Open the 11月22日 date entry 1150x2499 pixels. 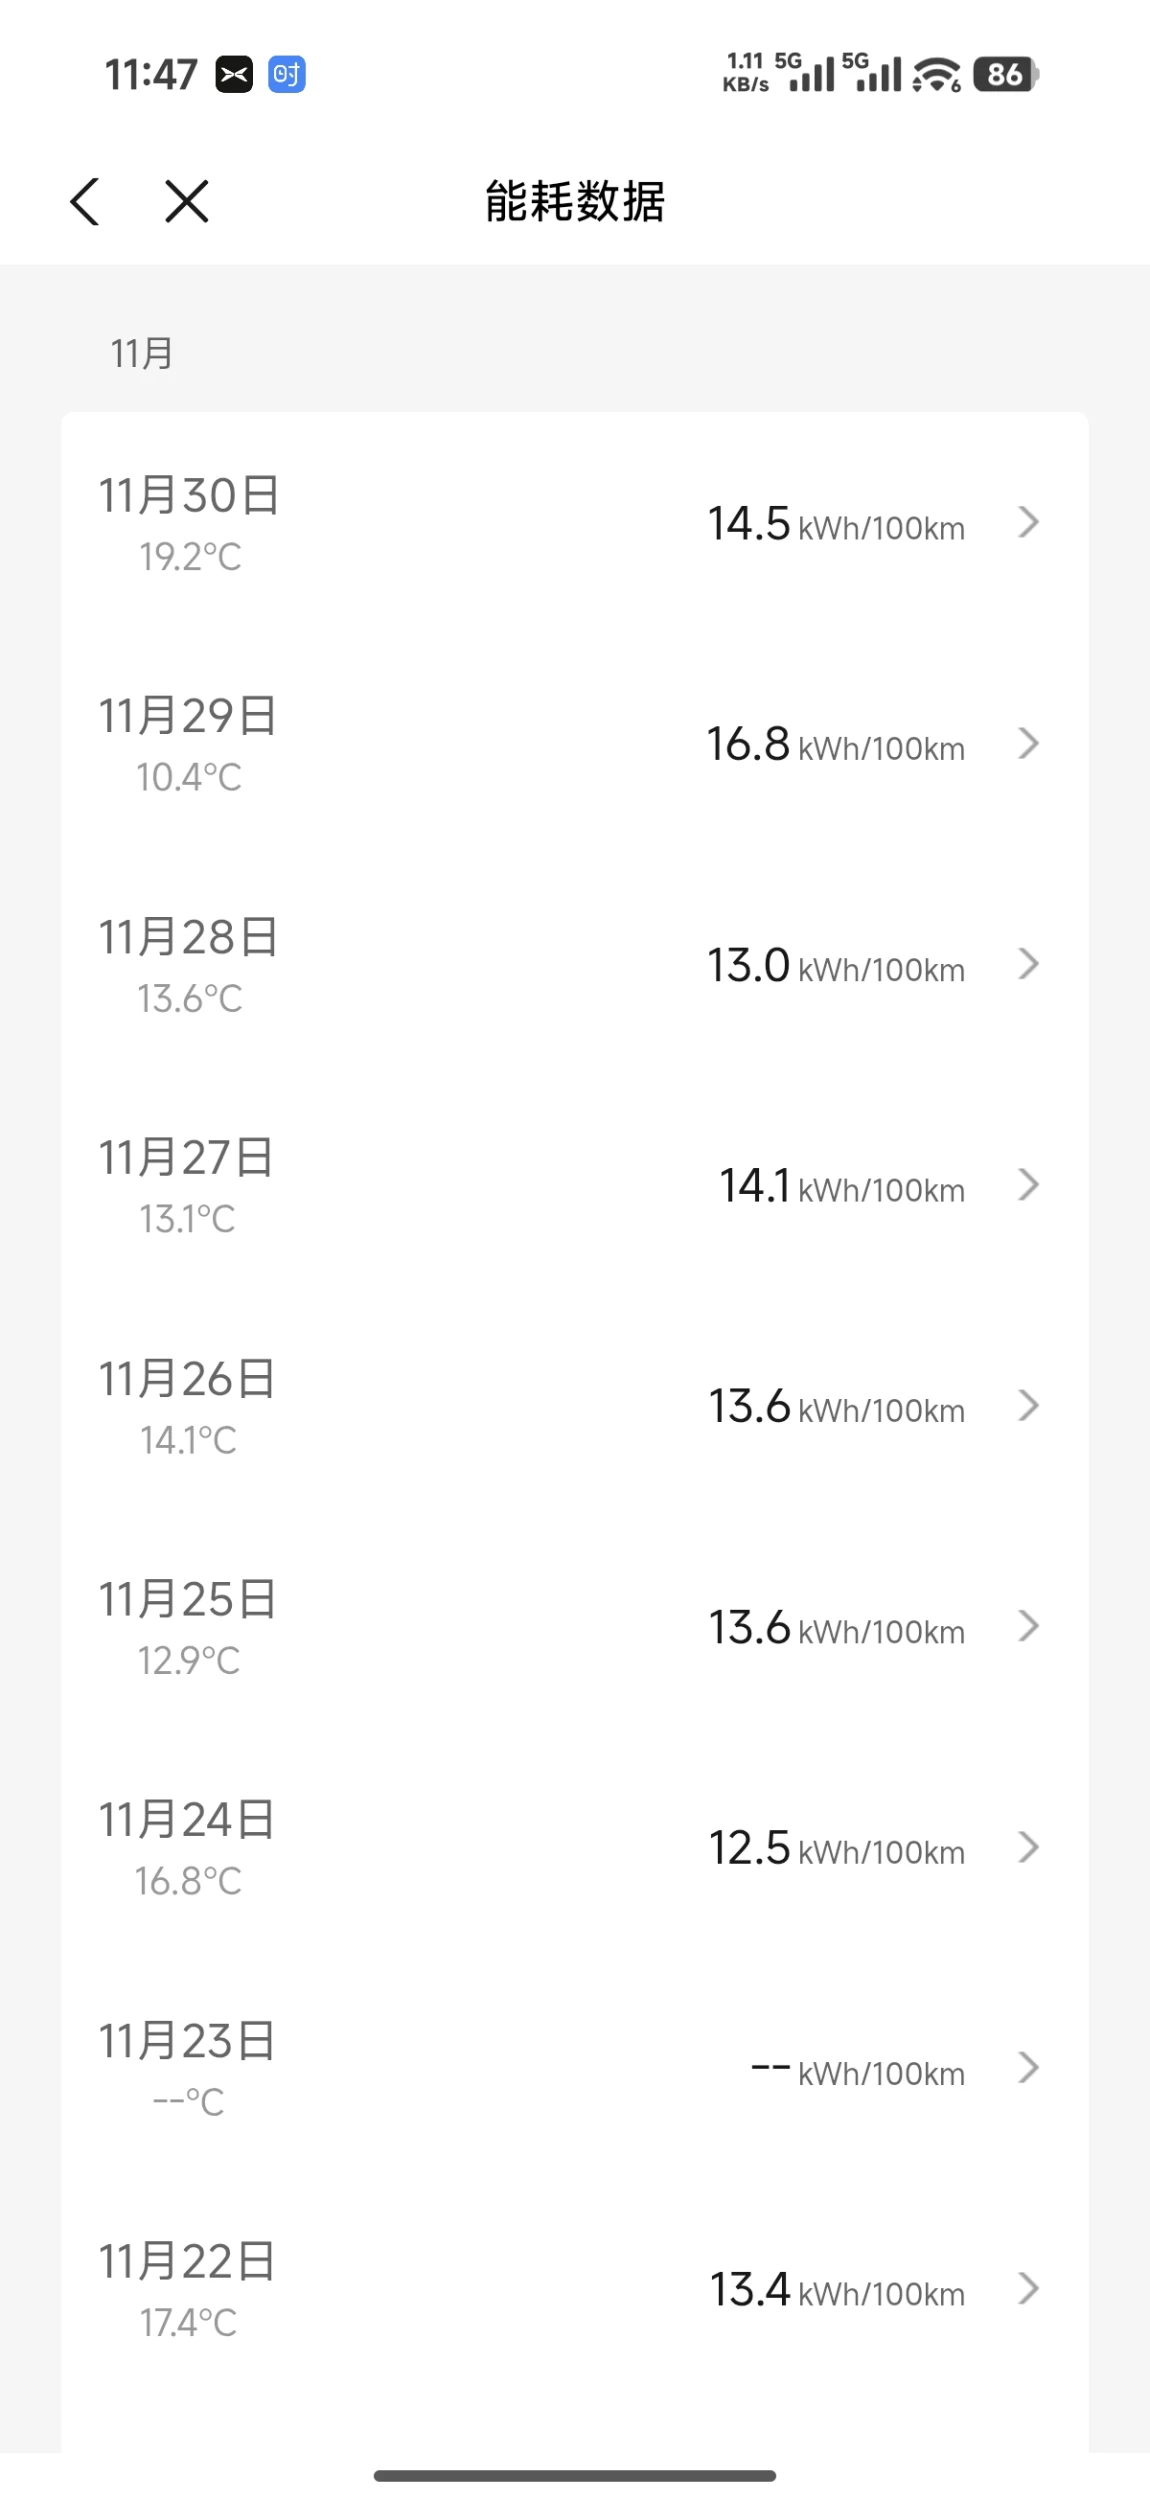pyautogui.click(x=187, y=2262)
